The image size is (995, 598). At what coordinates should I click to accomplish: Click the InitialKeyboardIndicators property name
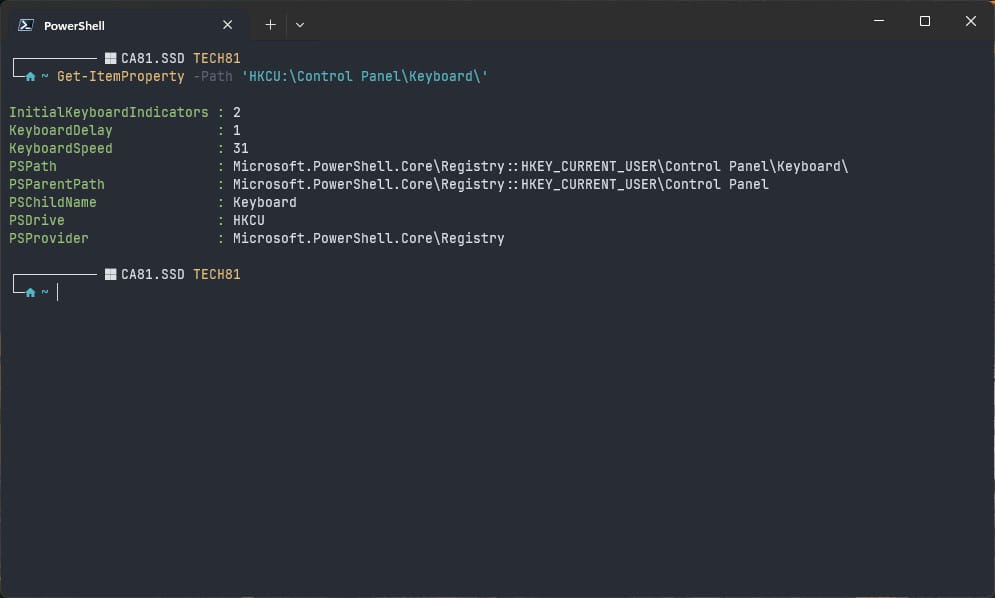click(109, 112)
